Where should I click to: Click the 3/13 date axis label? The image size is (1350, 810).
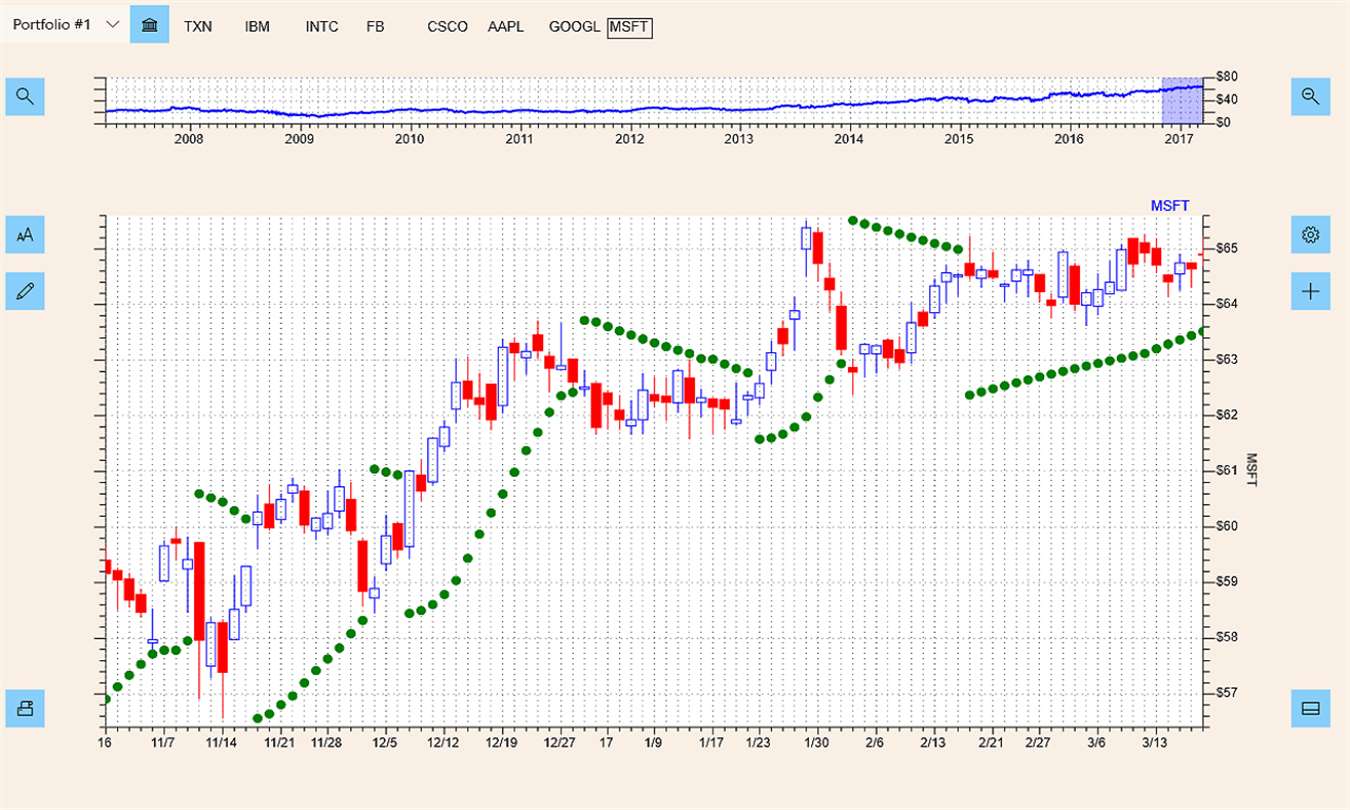[1155, 743]
